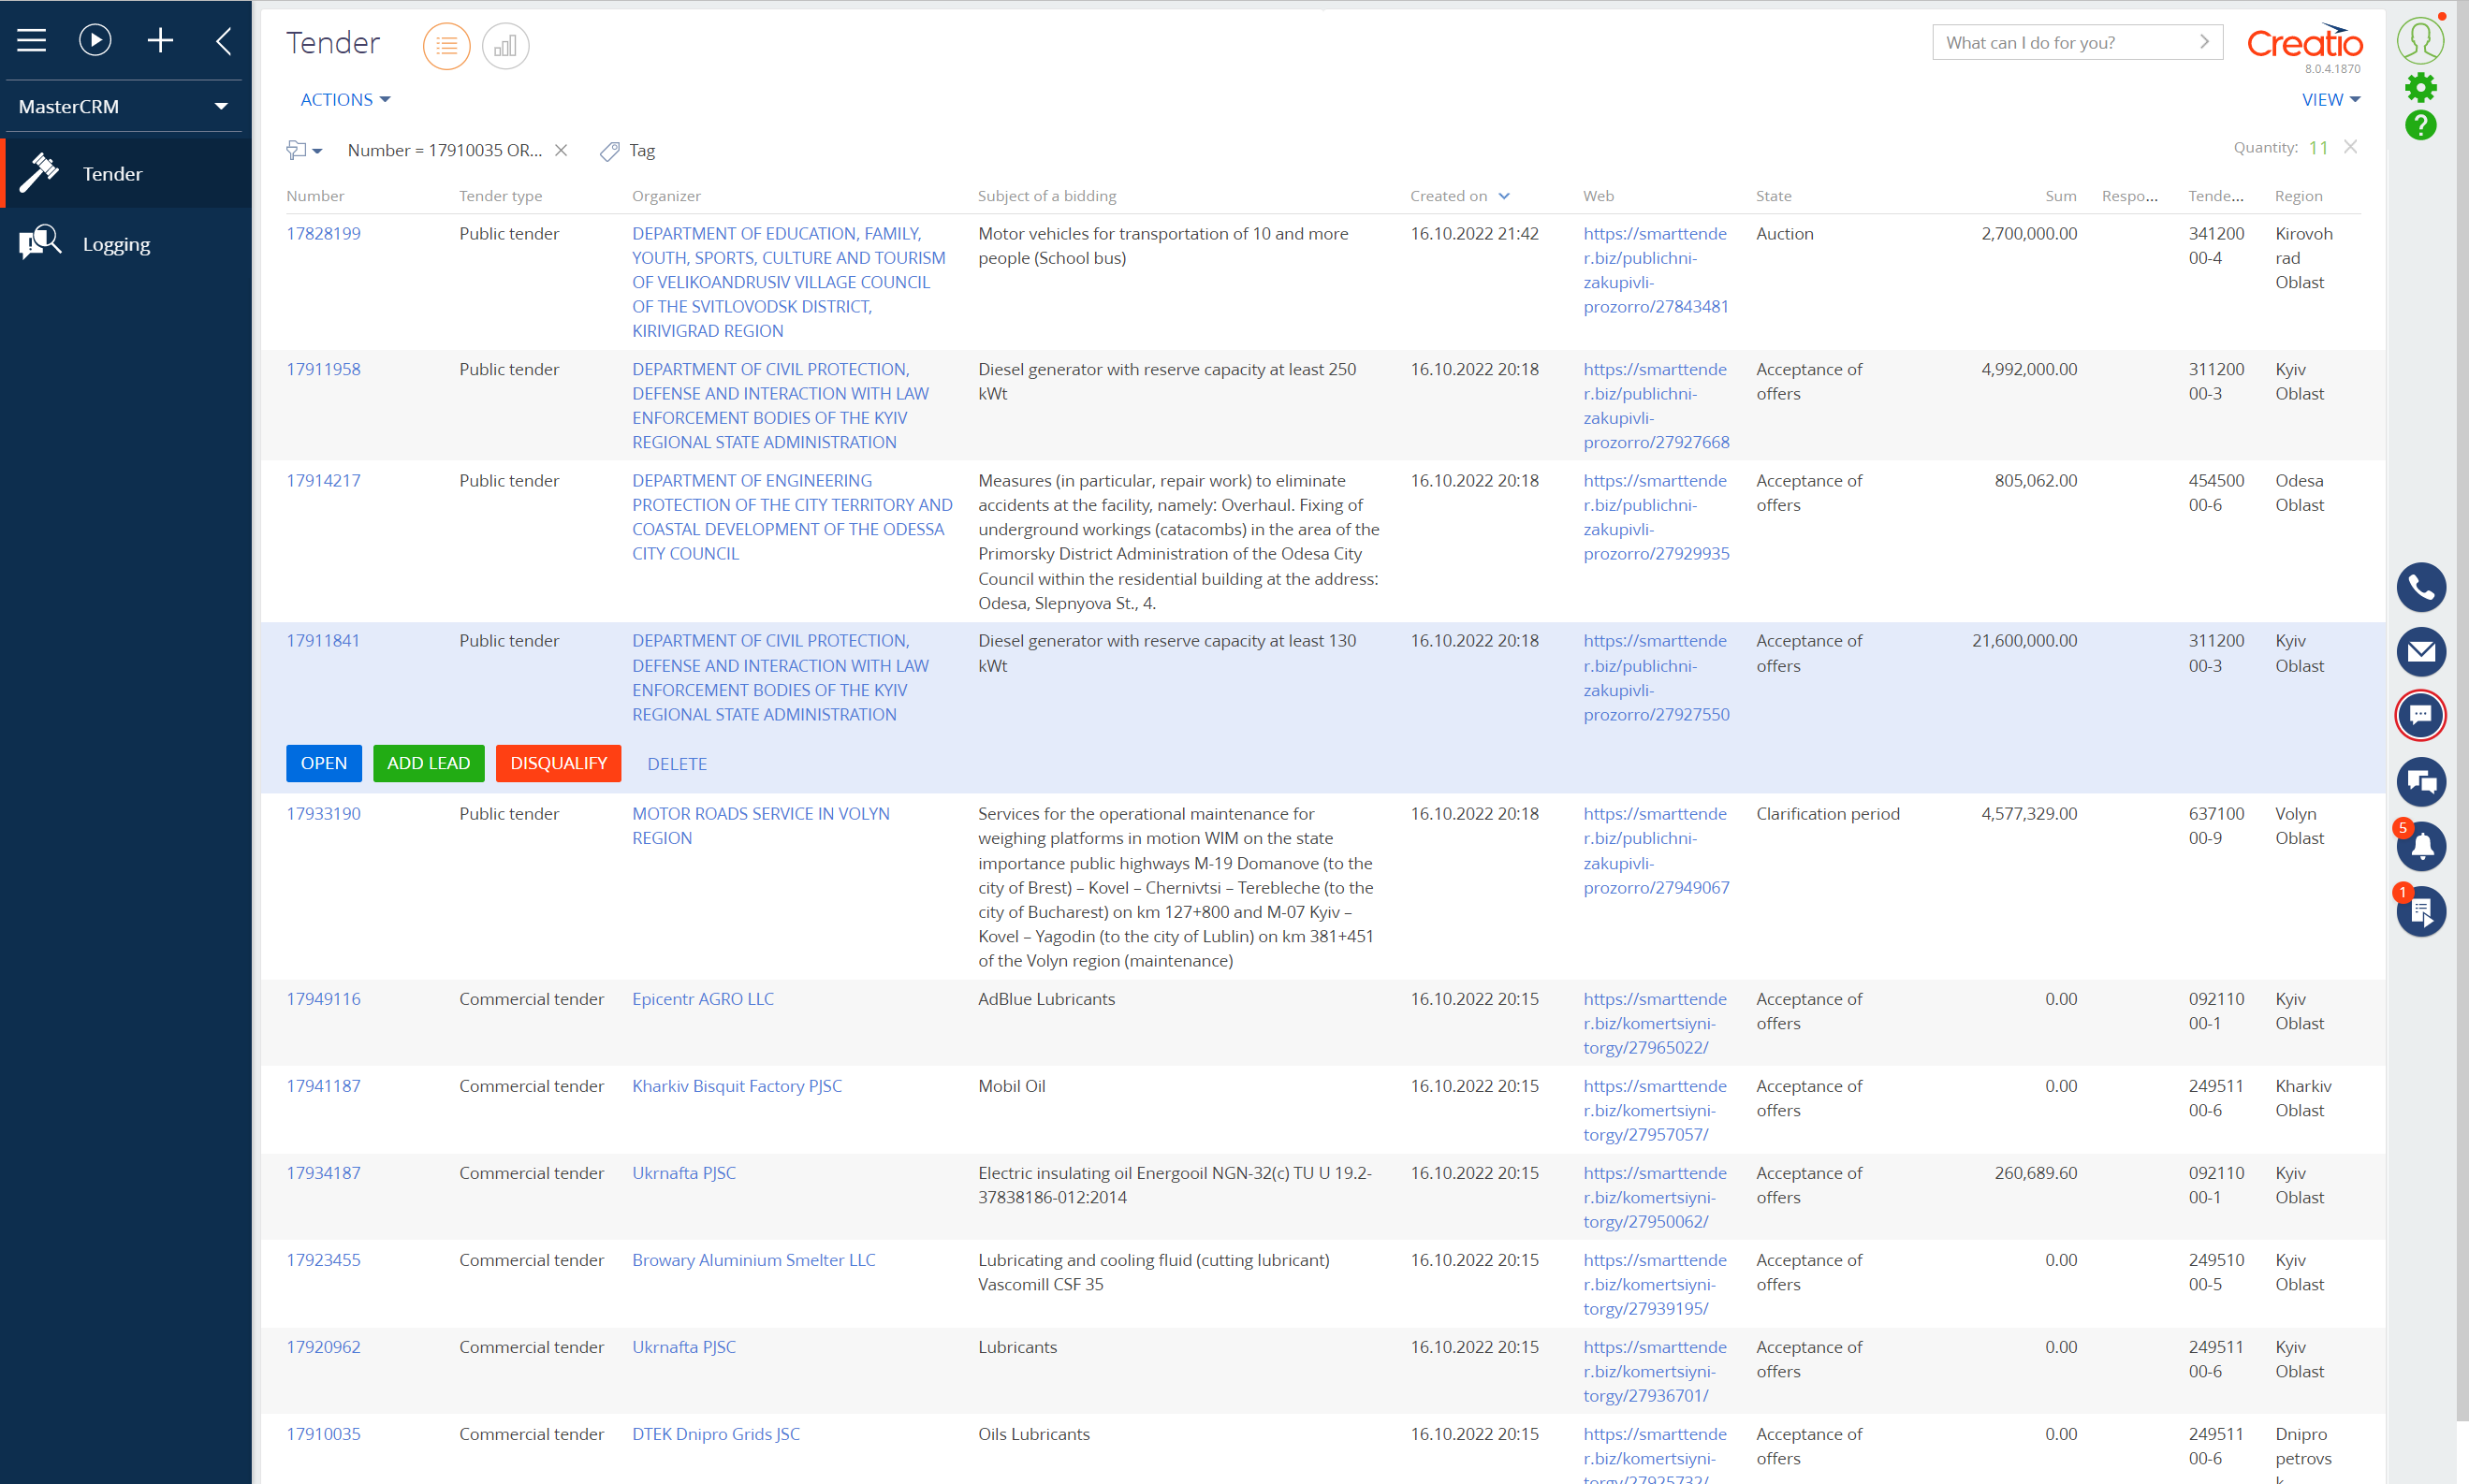The height and width of the screenshot is (1484, 2469).
Task: Click the 'What can I do for you?' field
Action: click(2060, 43)
